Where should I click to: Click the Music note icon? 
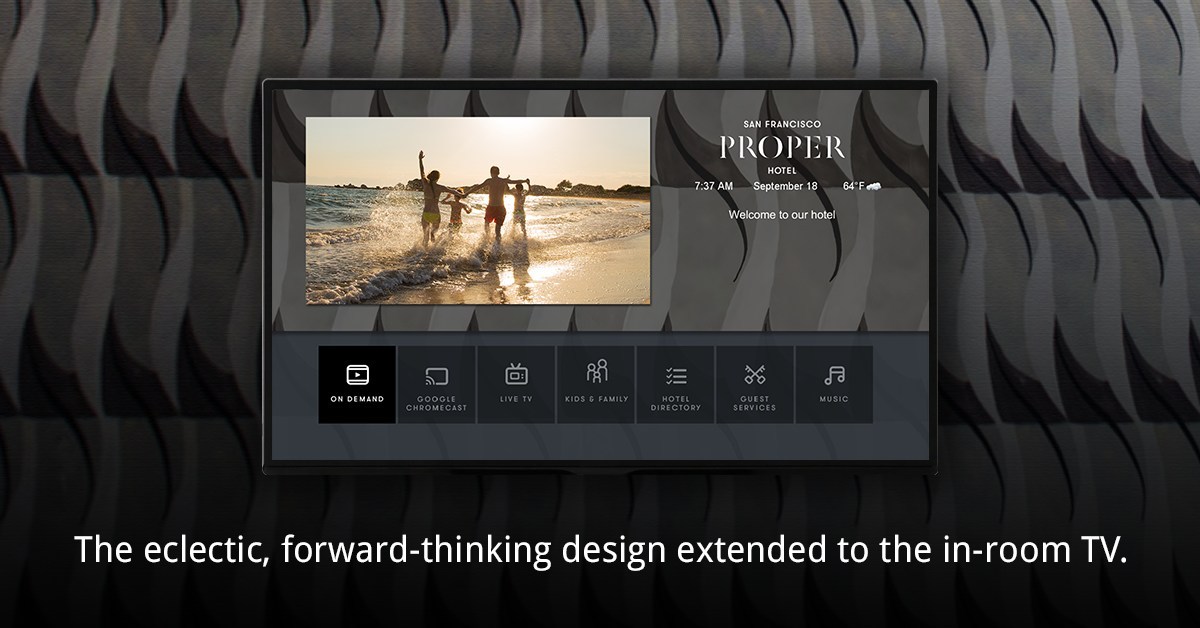tap(834, 375)
